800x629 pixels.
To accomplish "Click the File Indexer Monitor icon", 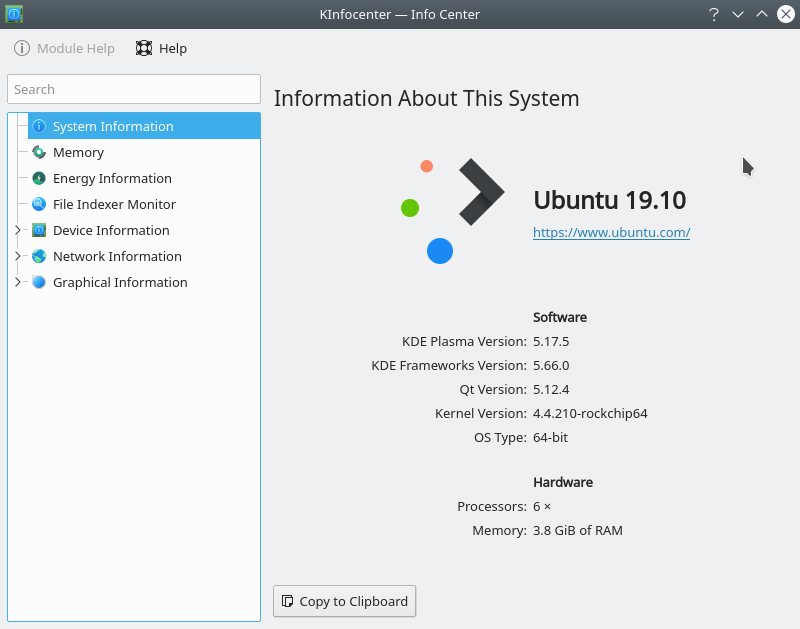I will [39, 204].
